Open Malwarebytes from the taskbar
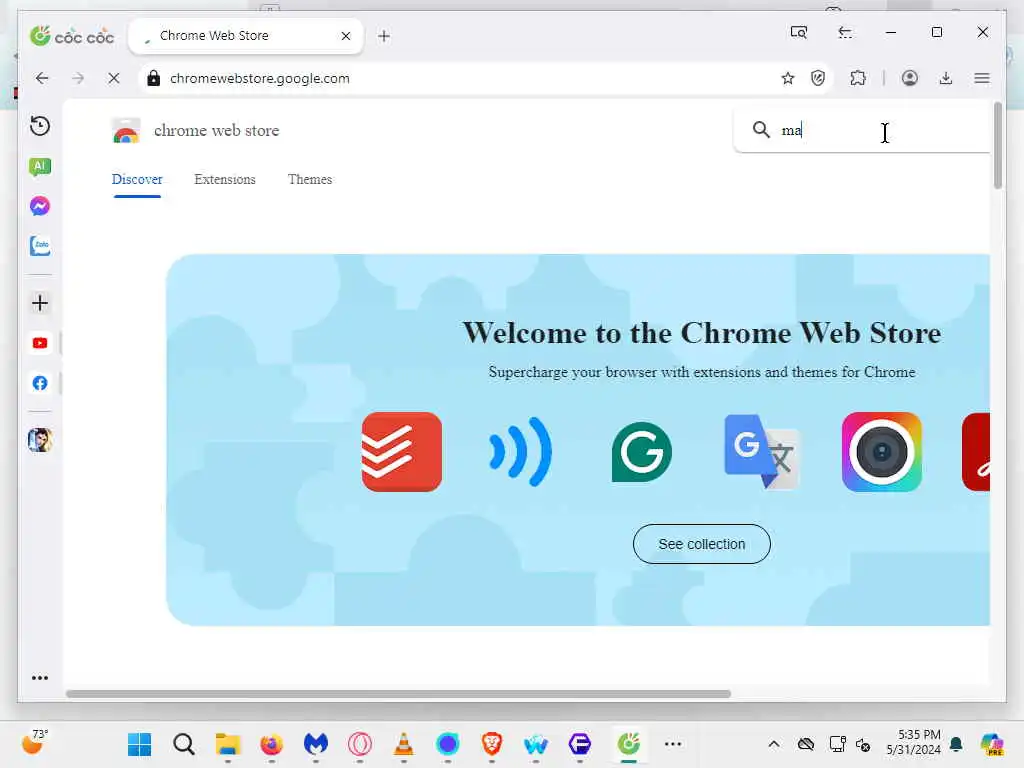 point(315,744)
